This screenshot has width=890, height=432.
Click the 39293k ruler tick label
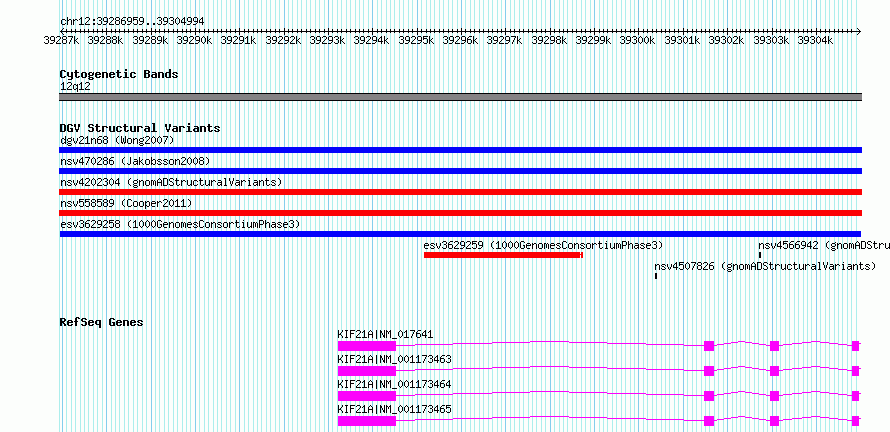pos(327,40)
